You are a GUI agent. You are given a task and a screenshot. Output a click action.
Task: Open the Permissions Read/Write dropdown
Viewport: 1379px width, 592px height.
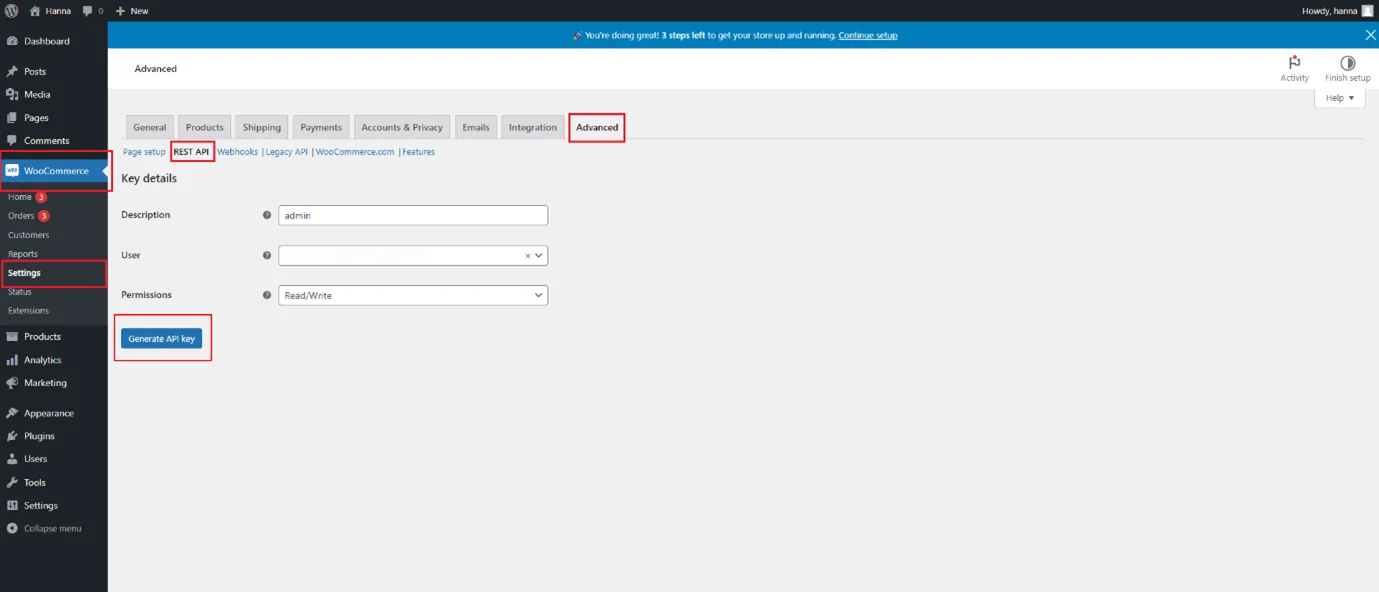(413, 295)
